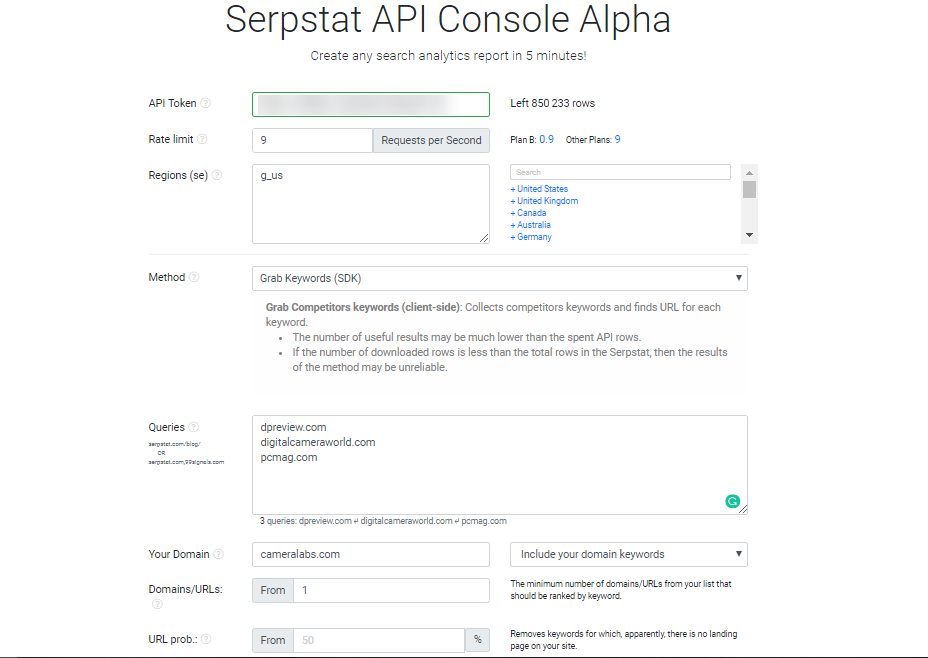Screen dimensions: 928x658
Task: Click the Your Domain help icon
Action: [x=218, y=554]
